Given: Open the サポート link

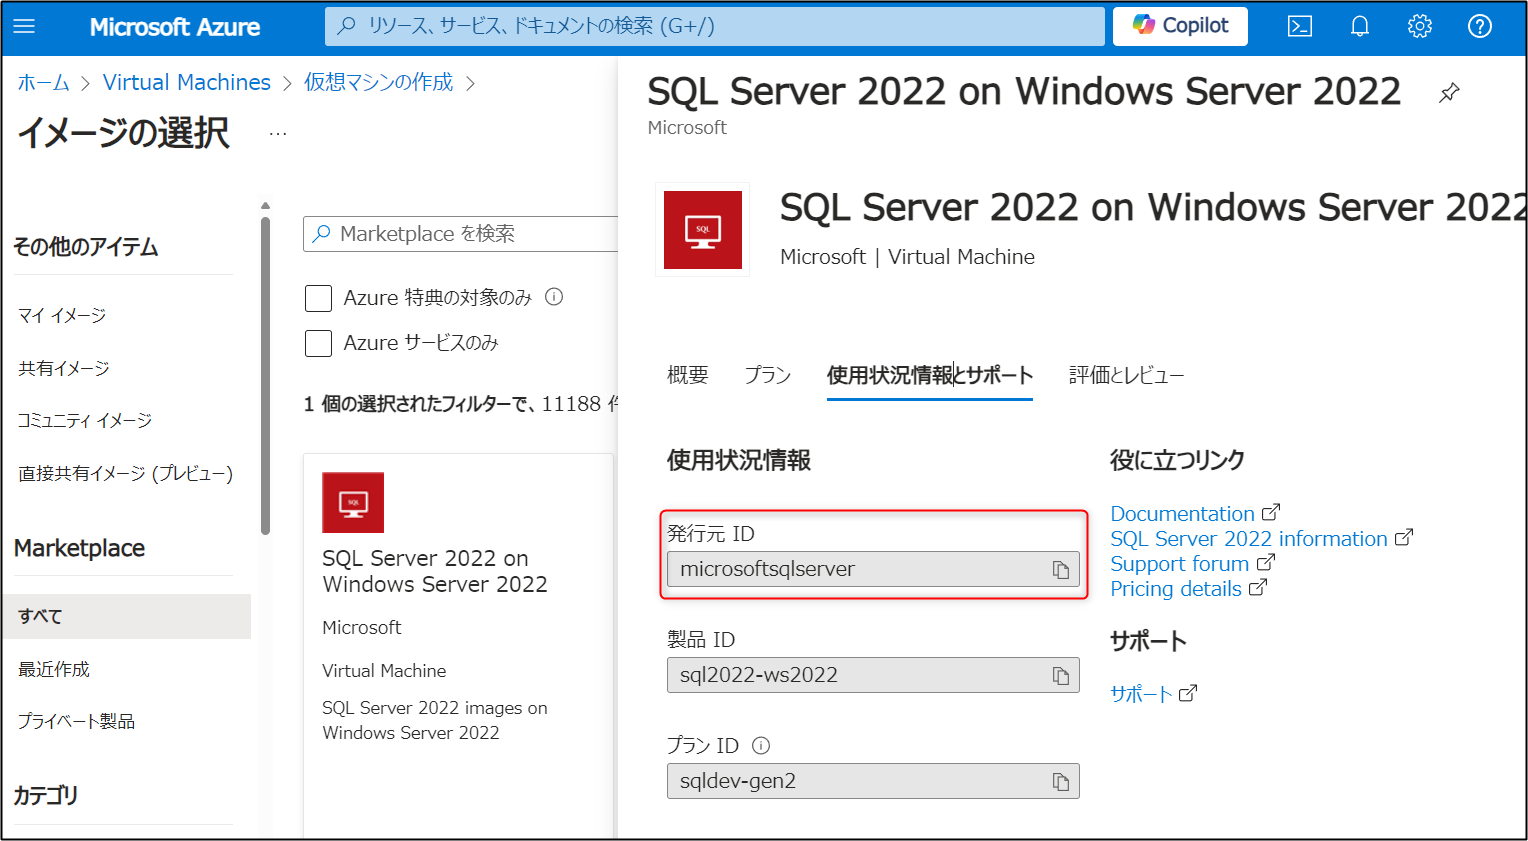Looking at the screenshot, I should point(1141,693).
